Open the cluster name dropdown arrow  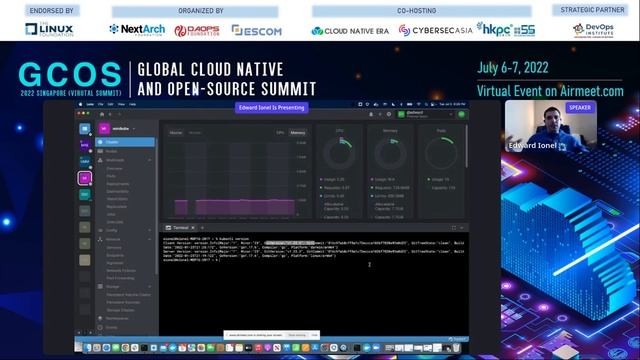pos(134,129)
